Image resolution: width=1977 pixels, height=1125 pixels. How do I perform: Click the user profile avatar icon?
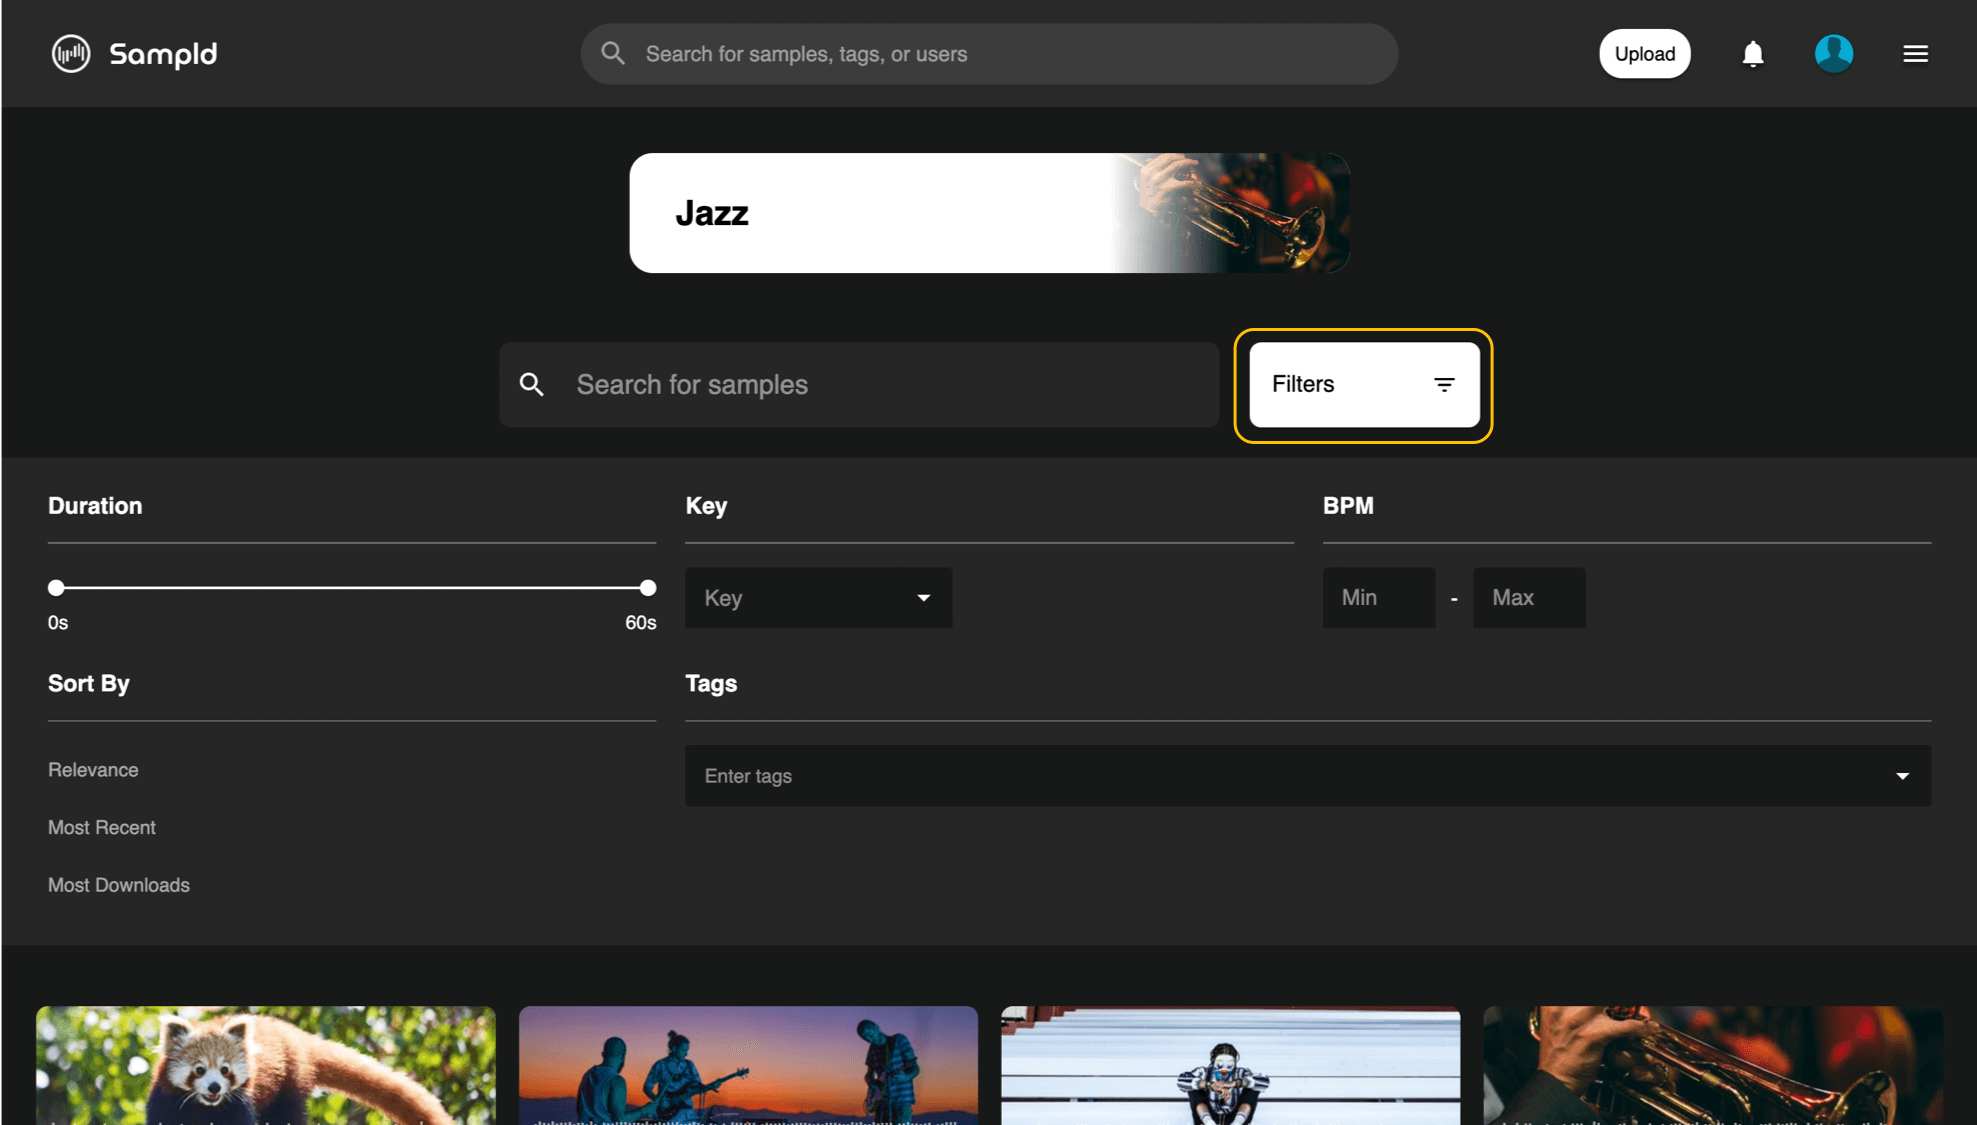[1833, 53]
